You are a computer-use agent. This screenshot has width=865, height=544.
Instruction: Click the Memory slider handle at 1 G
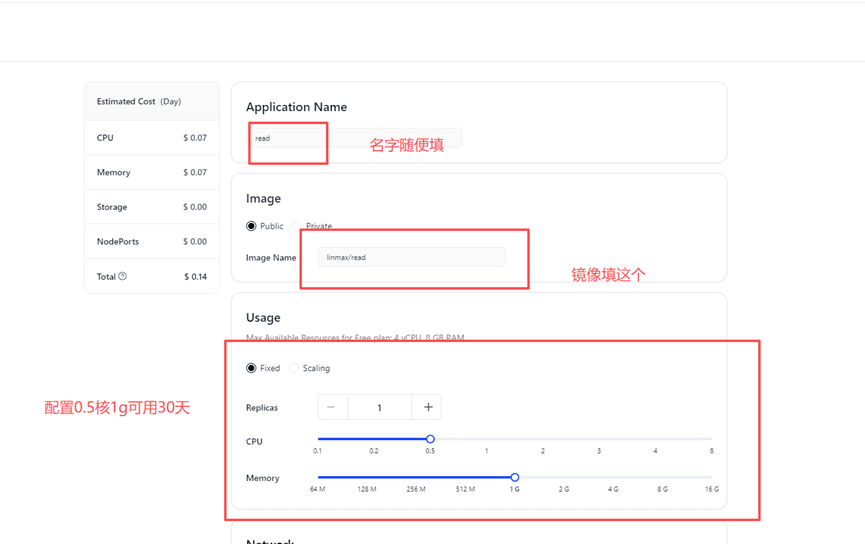[x=515, y=477]
